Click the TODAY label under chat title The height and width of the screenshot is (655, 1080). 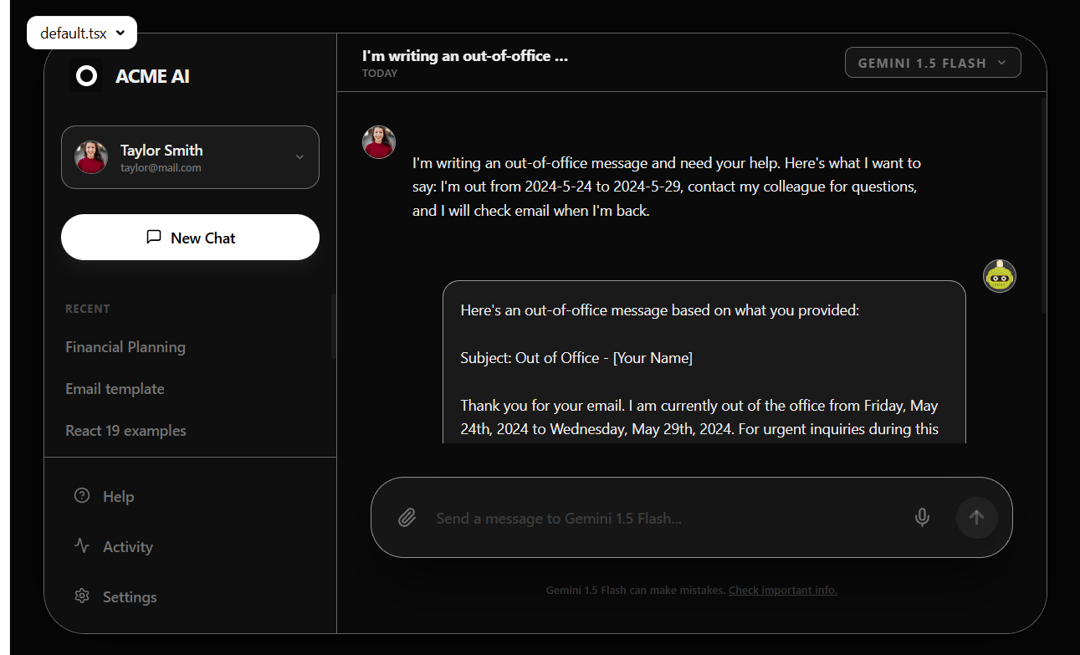(380, 73)
